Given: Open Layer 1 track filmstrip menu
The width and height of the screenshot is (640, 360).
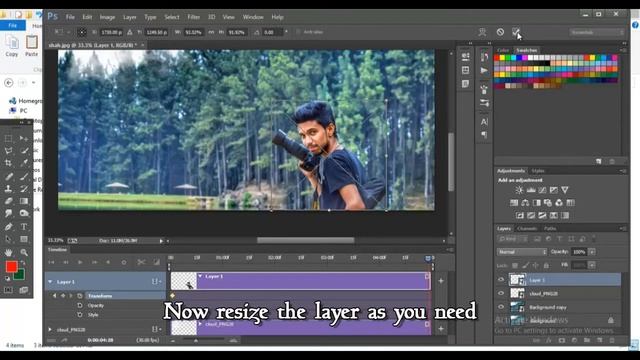Looking at the screenshot, I should 156,282.
